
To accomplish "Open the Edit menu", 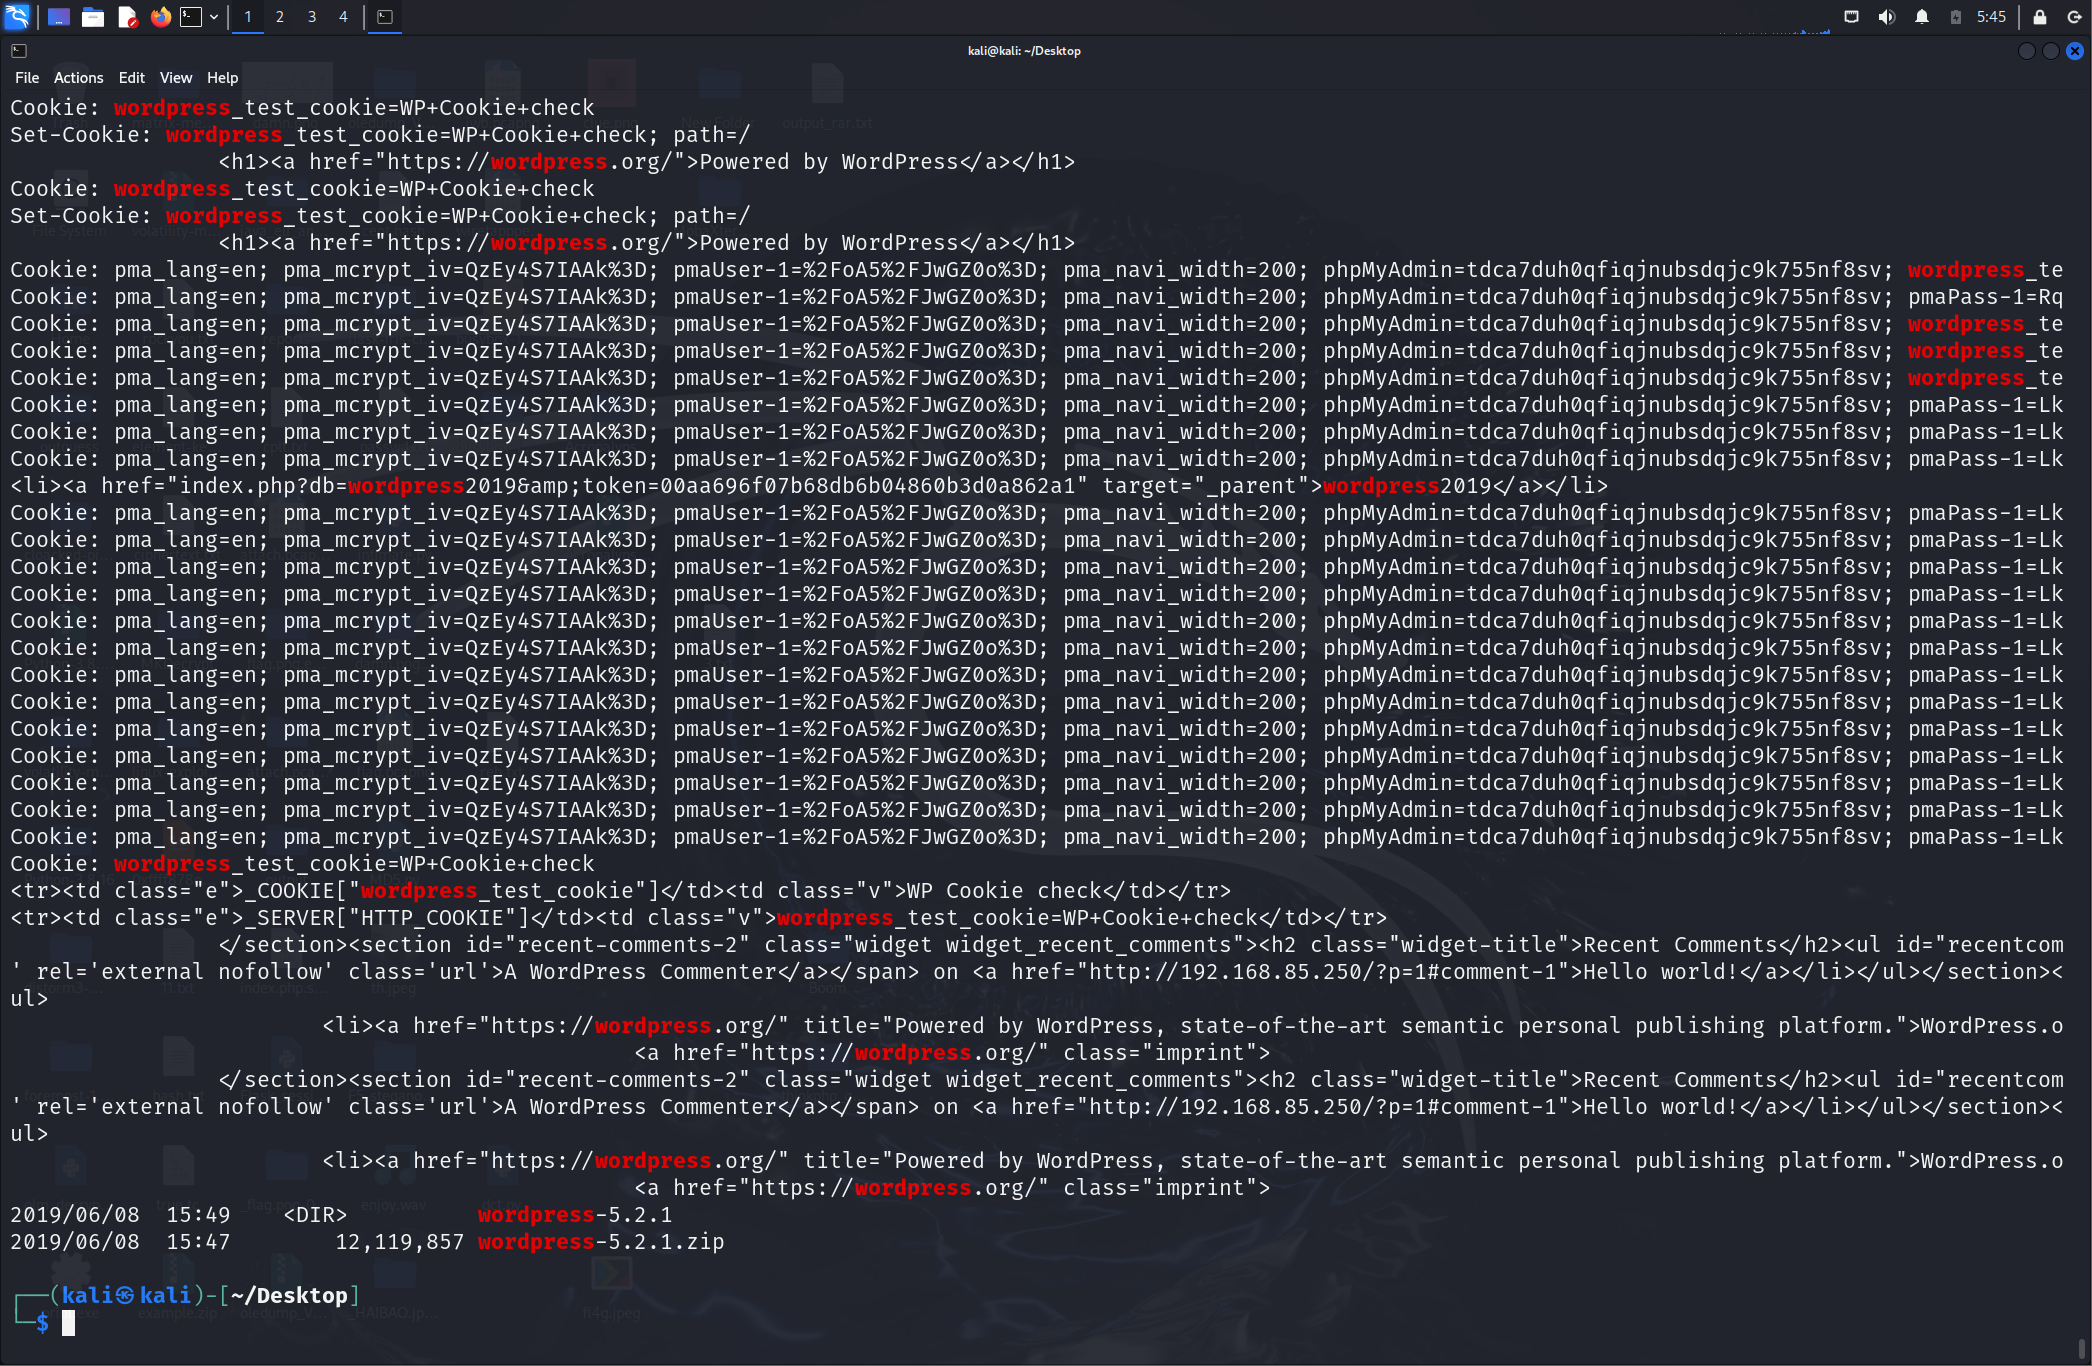I will 131,78.
